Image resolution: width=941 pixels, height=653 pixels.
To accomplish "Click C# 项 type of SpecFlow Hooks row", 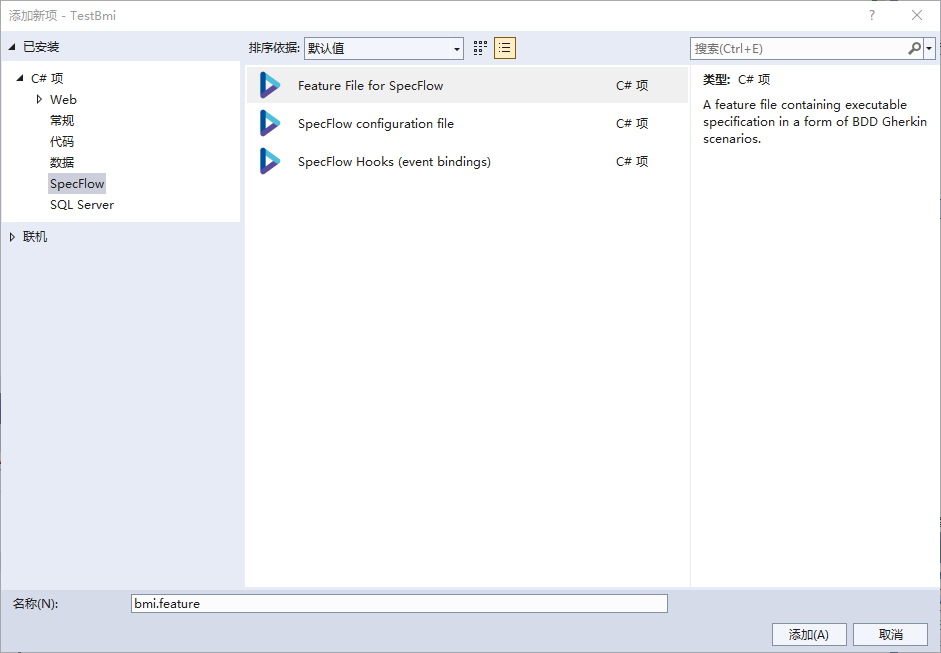I will pyautogui.click(x=632, y=161).
